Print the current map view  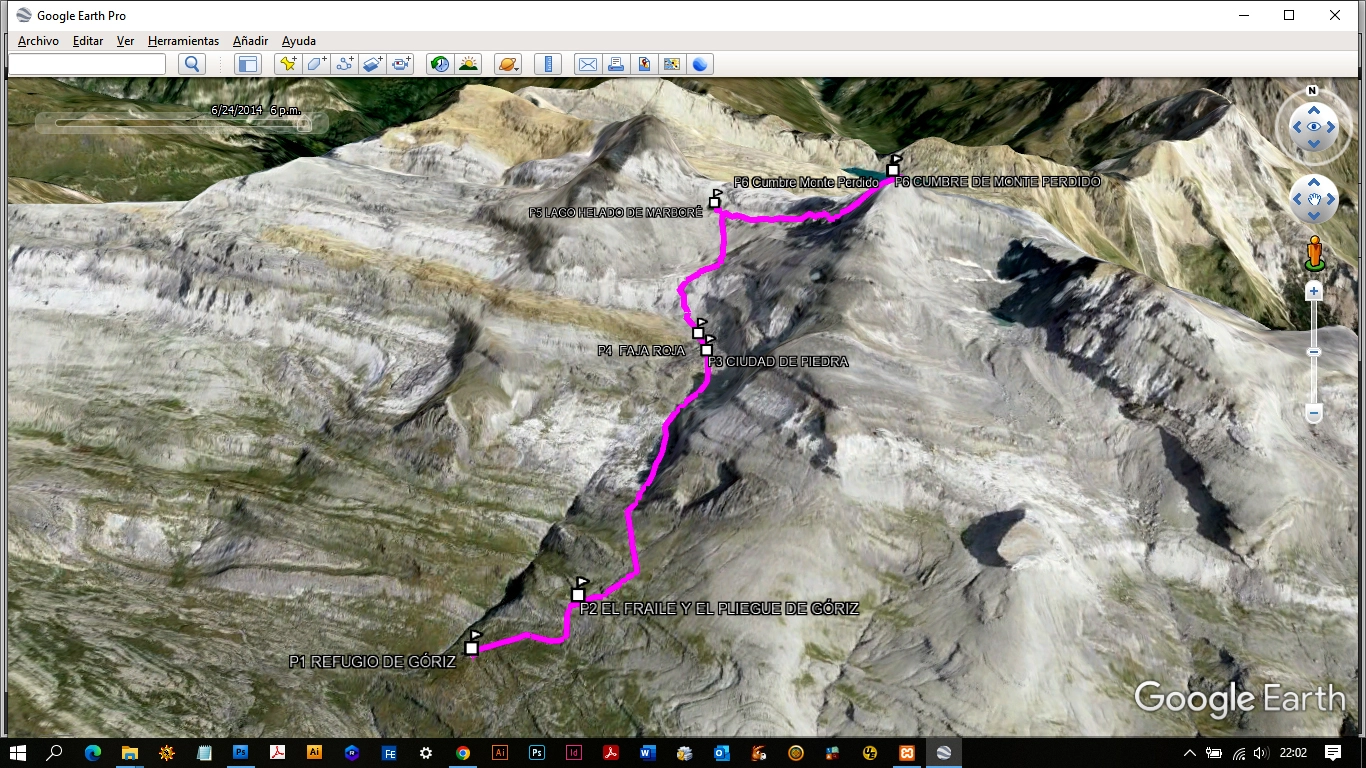click(x=615, y=63)
